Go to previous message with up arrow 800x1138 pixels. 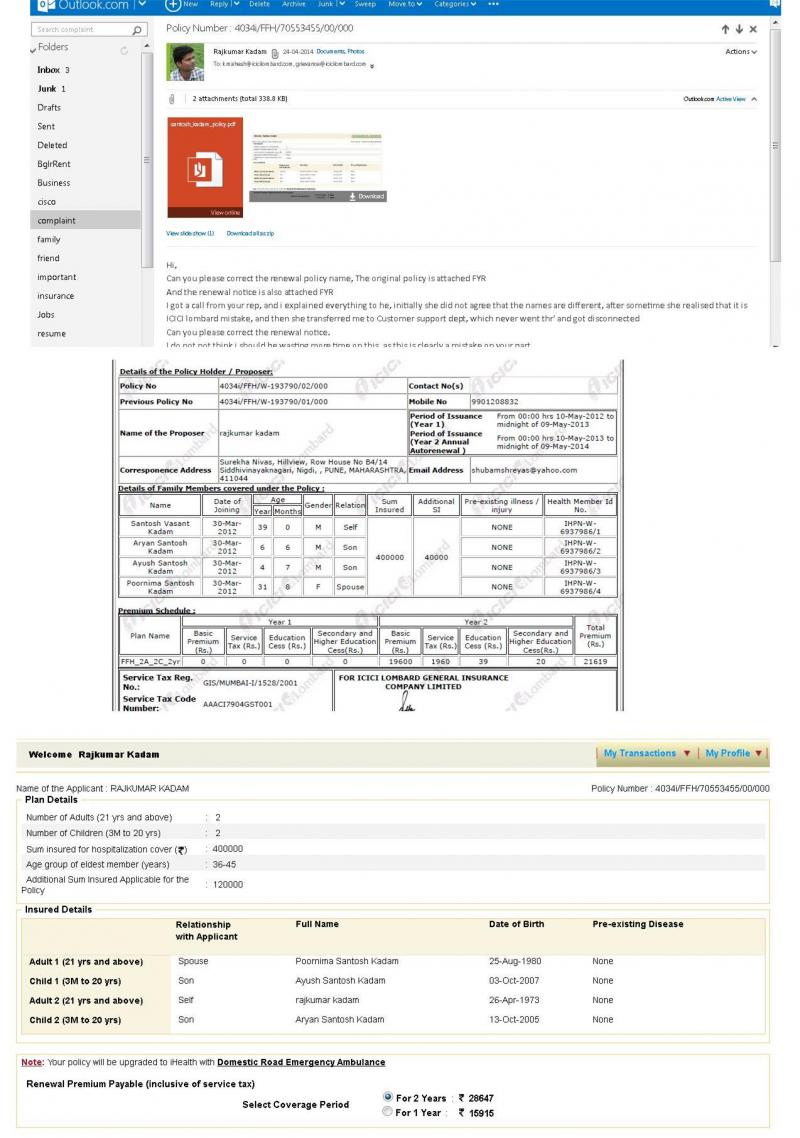coord(725,29)
